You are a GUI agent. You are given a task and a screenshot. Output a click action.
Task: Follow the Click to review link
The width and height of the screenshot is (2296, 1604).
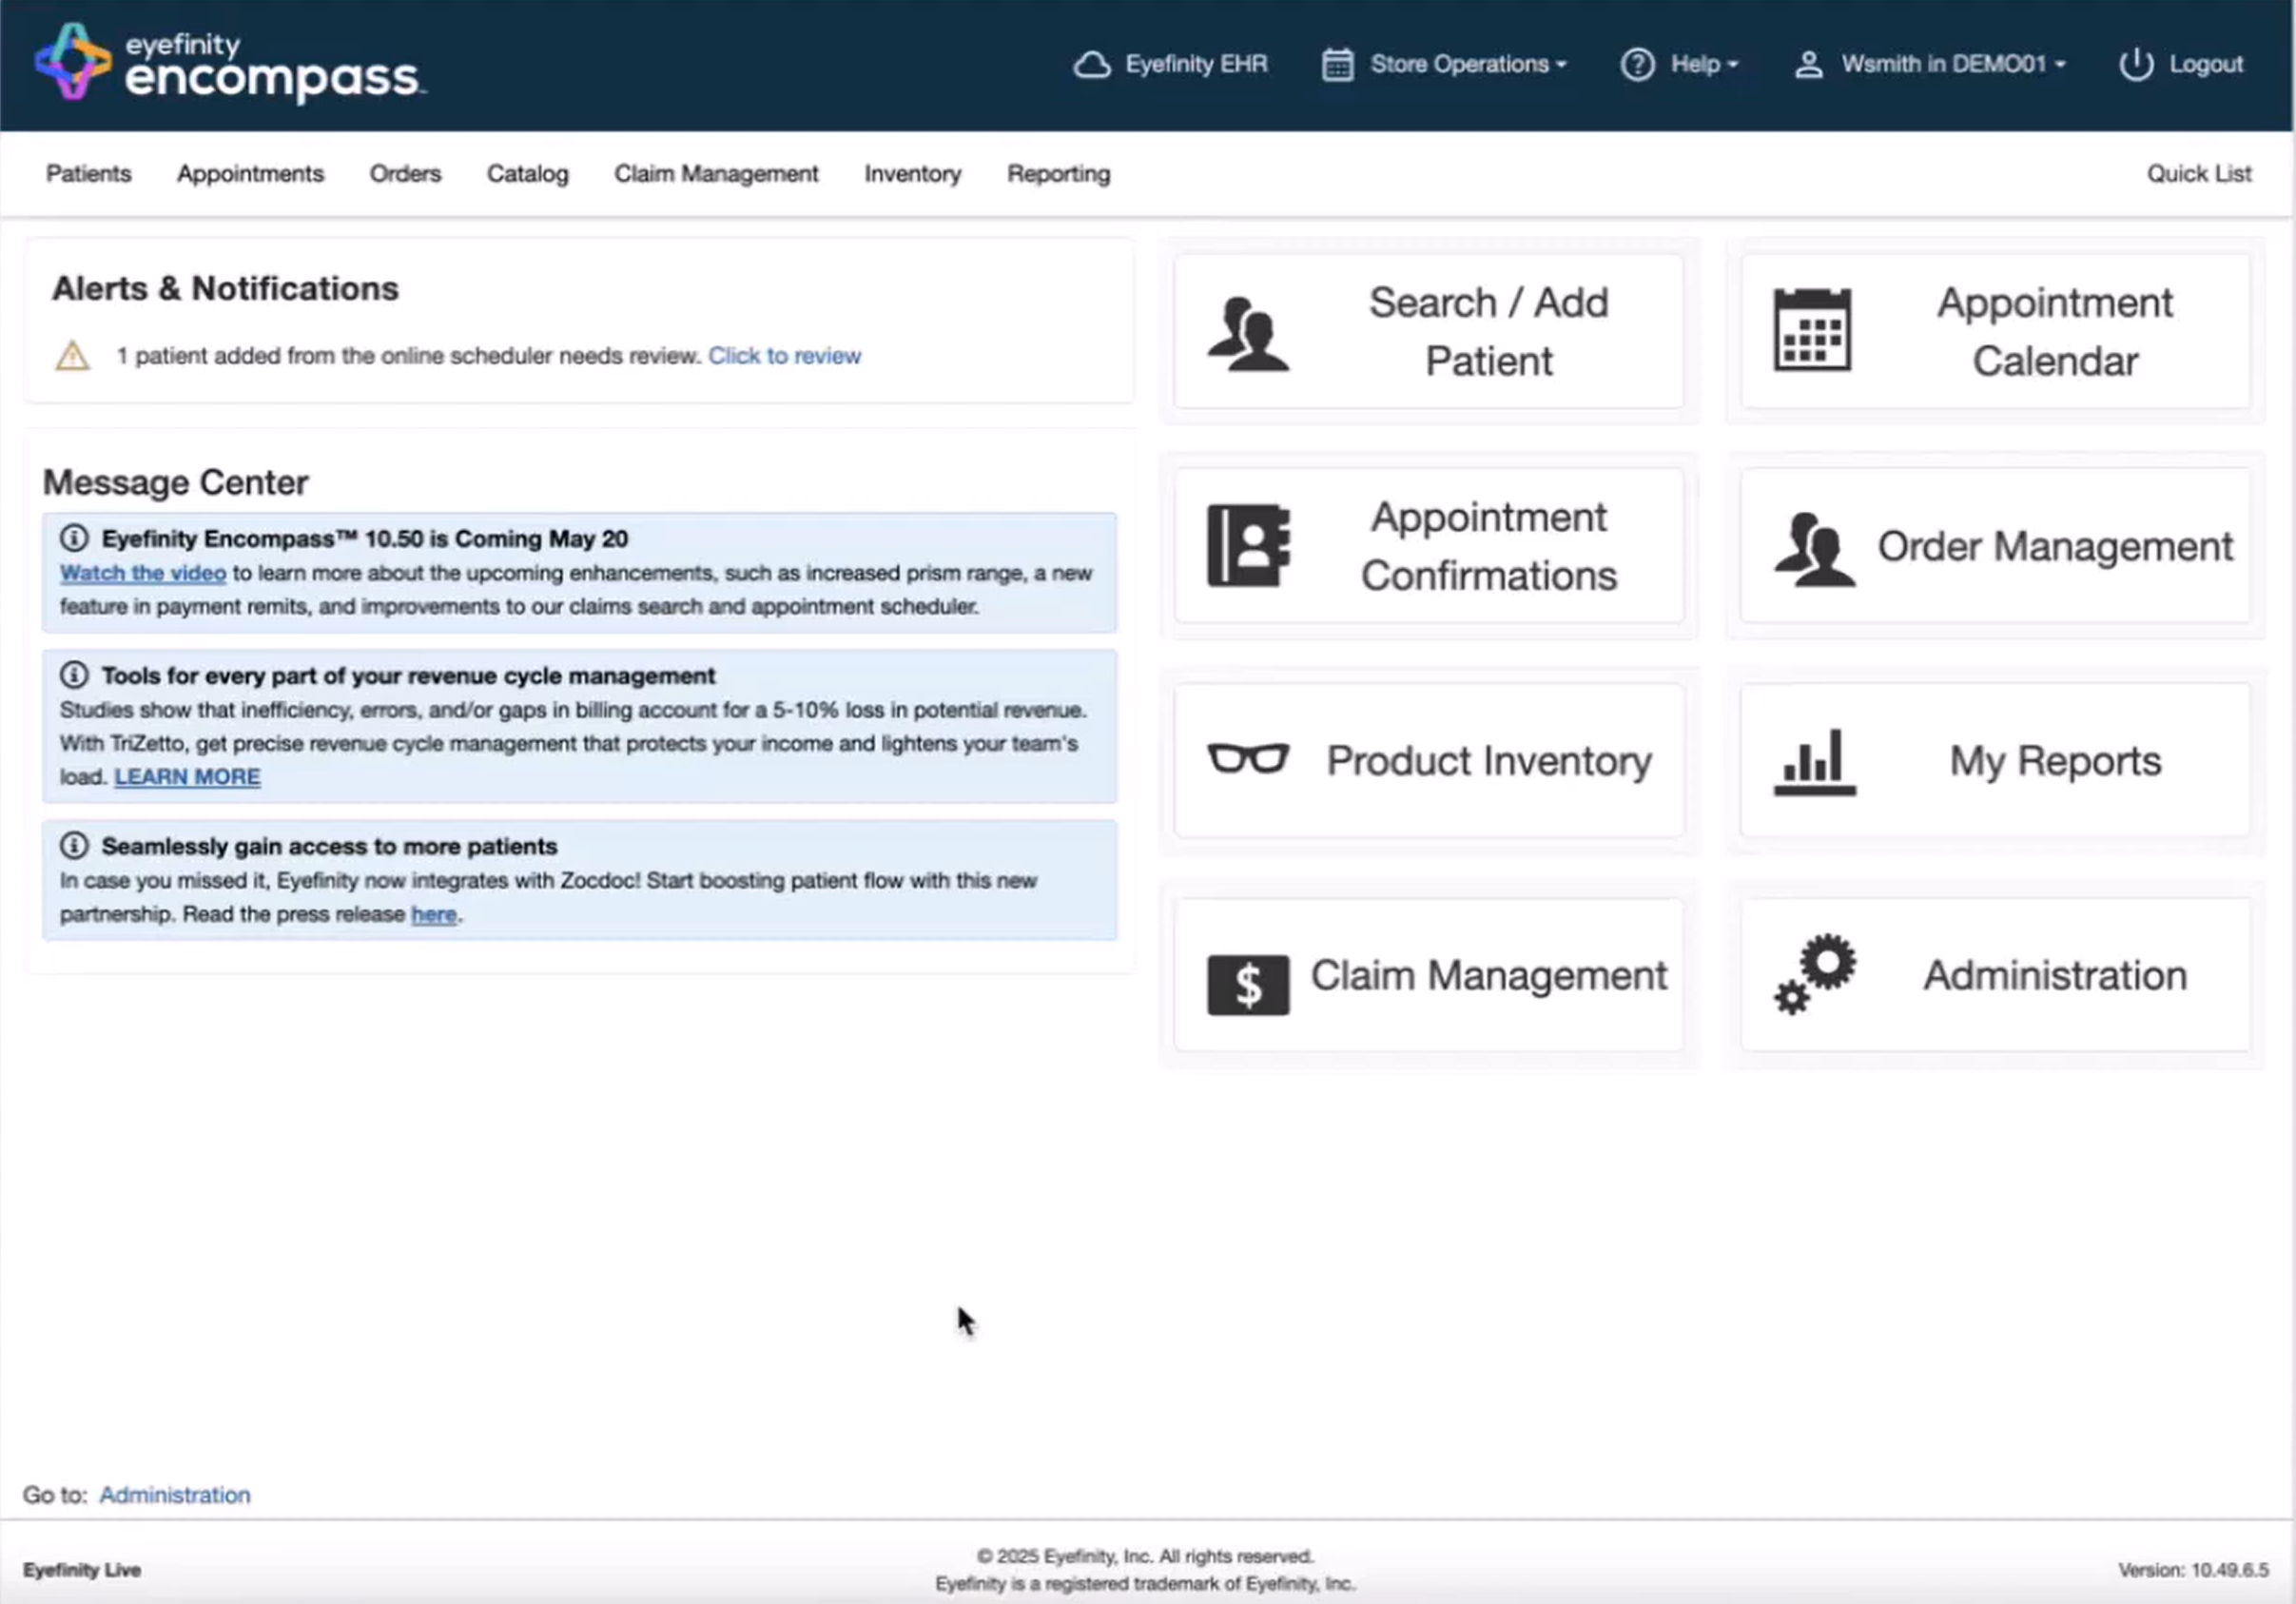tap(784, 356)
